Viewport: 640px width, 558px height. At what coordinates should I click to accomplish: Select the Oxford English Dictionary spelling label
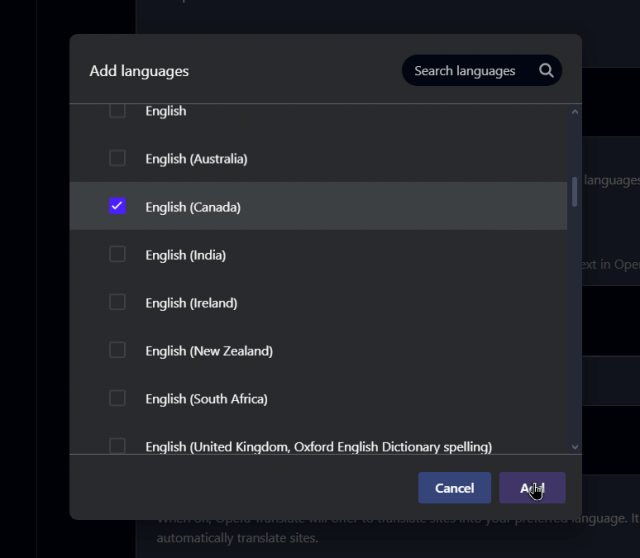(319, 447)
